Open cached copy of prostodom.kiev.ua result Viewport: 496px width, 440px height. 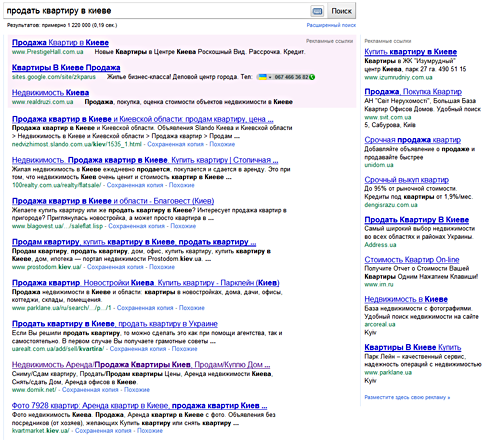(115, 267)
